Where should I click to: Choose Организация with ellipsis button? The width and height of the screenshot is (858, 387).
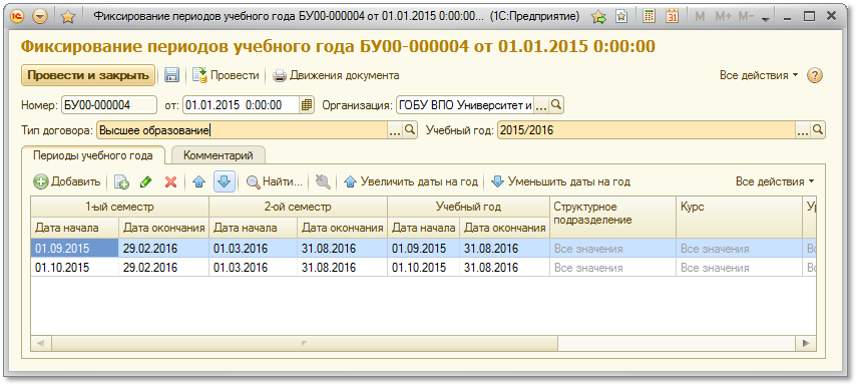[x=541, y=105]
